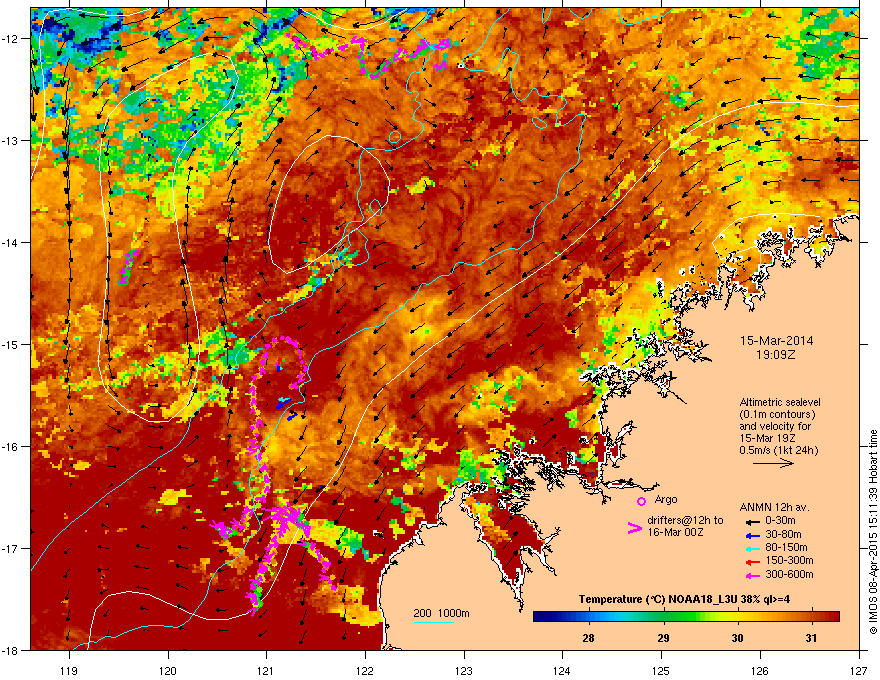Click the longitude axis label 125
The width and height of the screenshot is (880, 680).
[661, 670]
